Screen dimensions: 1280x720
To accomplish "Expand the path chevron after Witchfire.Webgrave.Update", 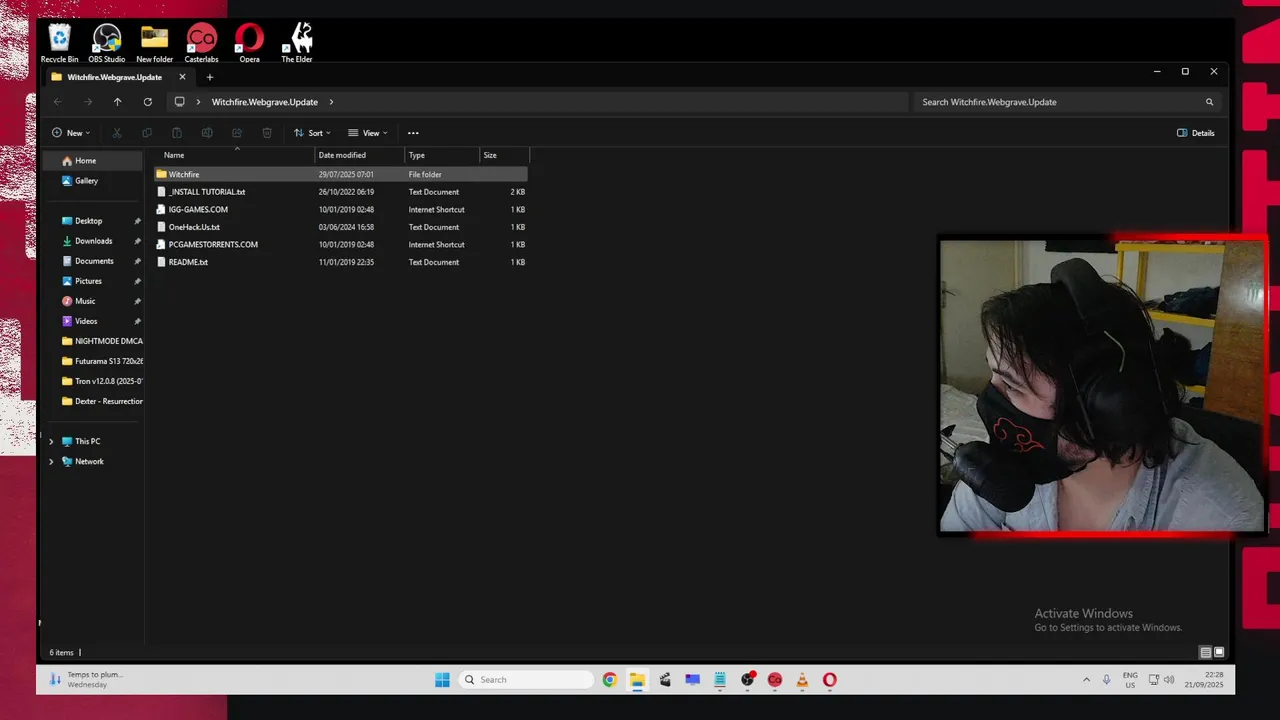I will point(331,102).
